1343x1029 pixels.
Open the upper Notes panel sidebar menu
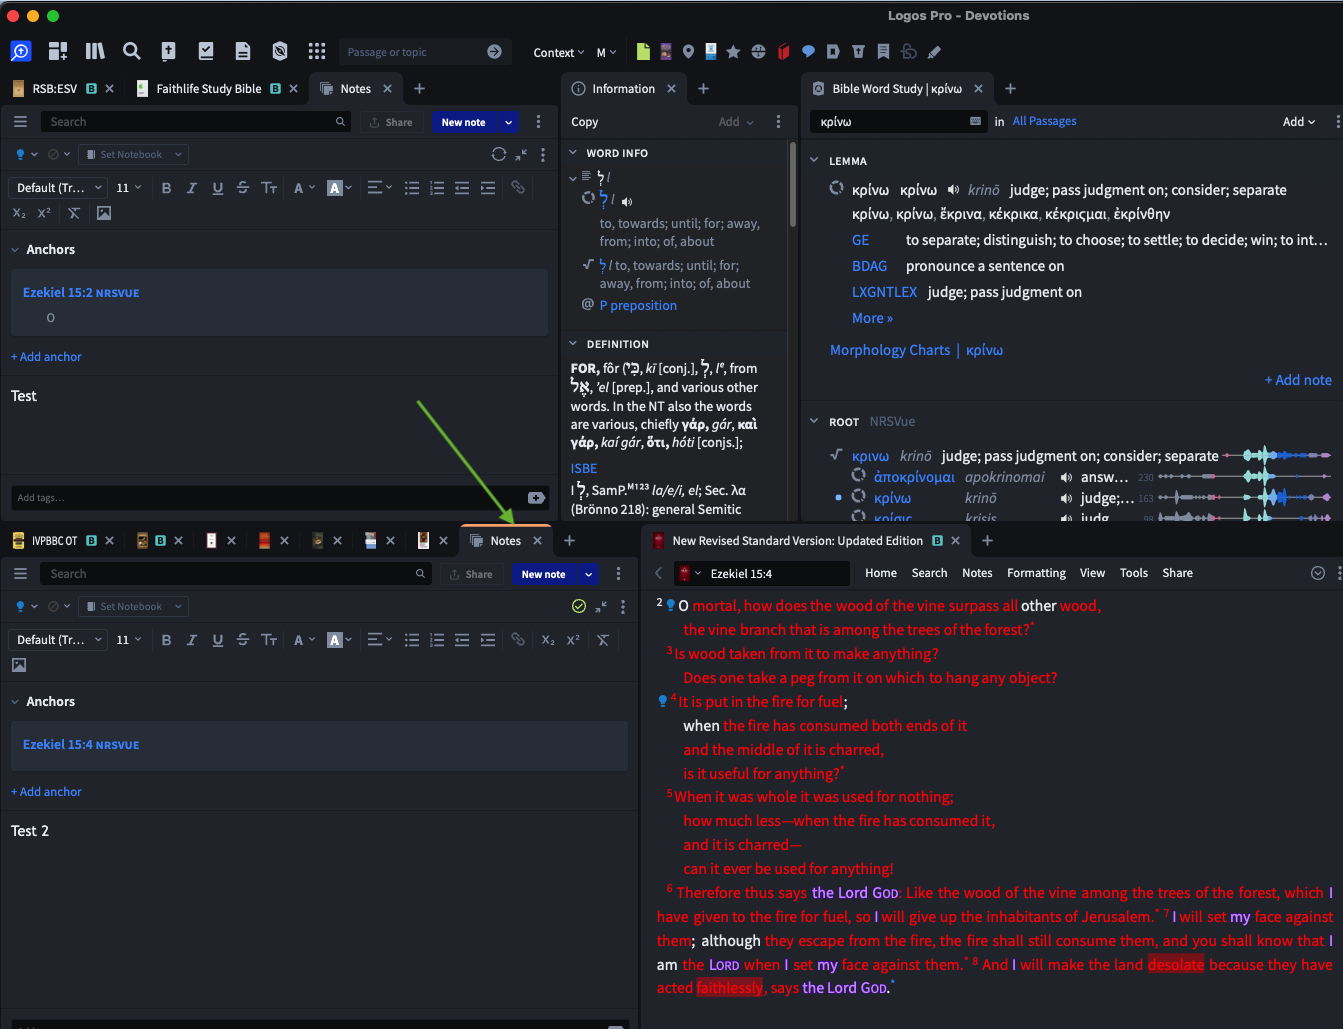(x=20, y=122)
